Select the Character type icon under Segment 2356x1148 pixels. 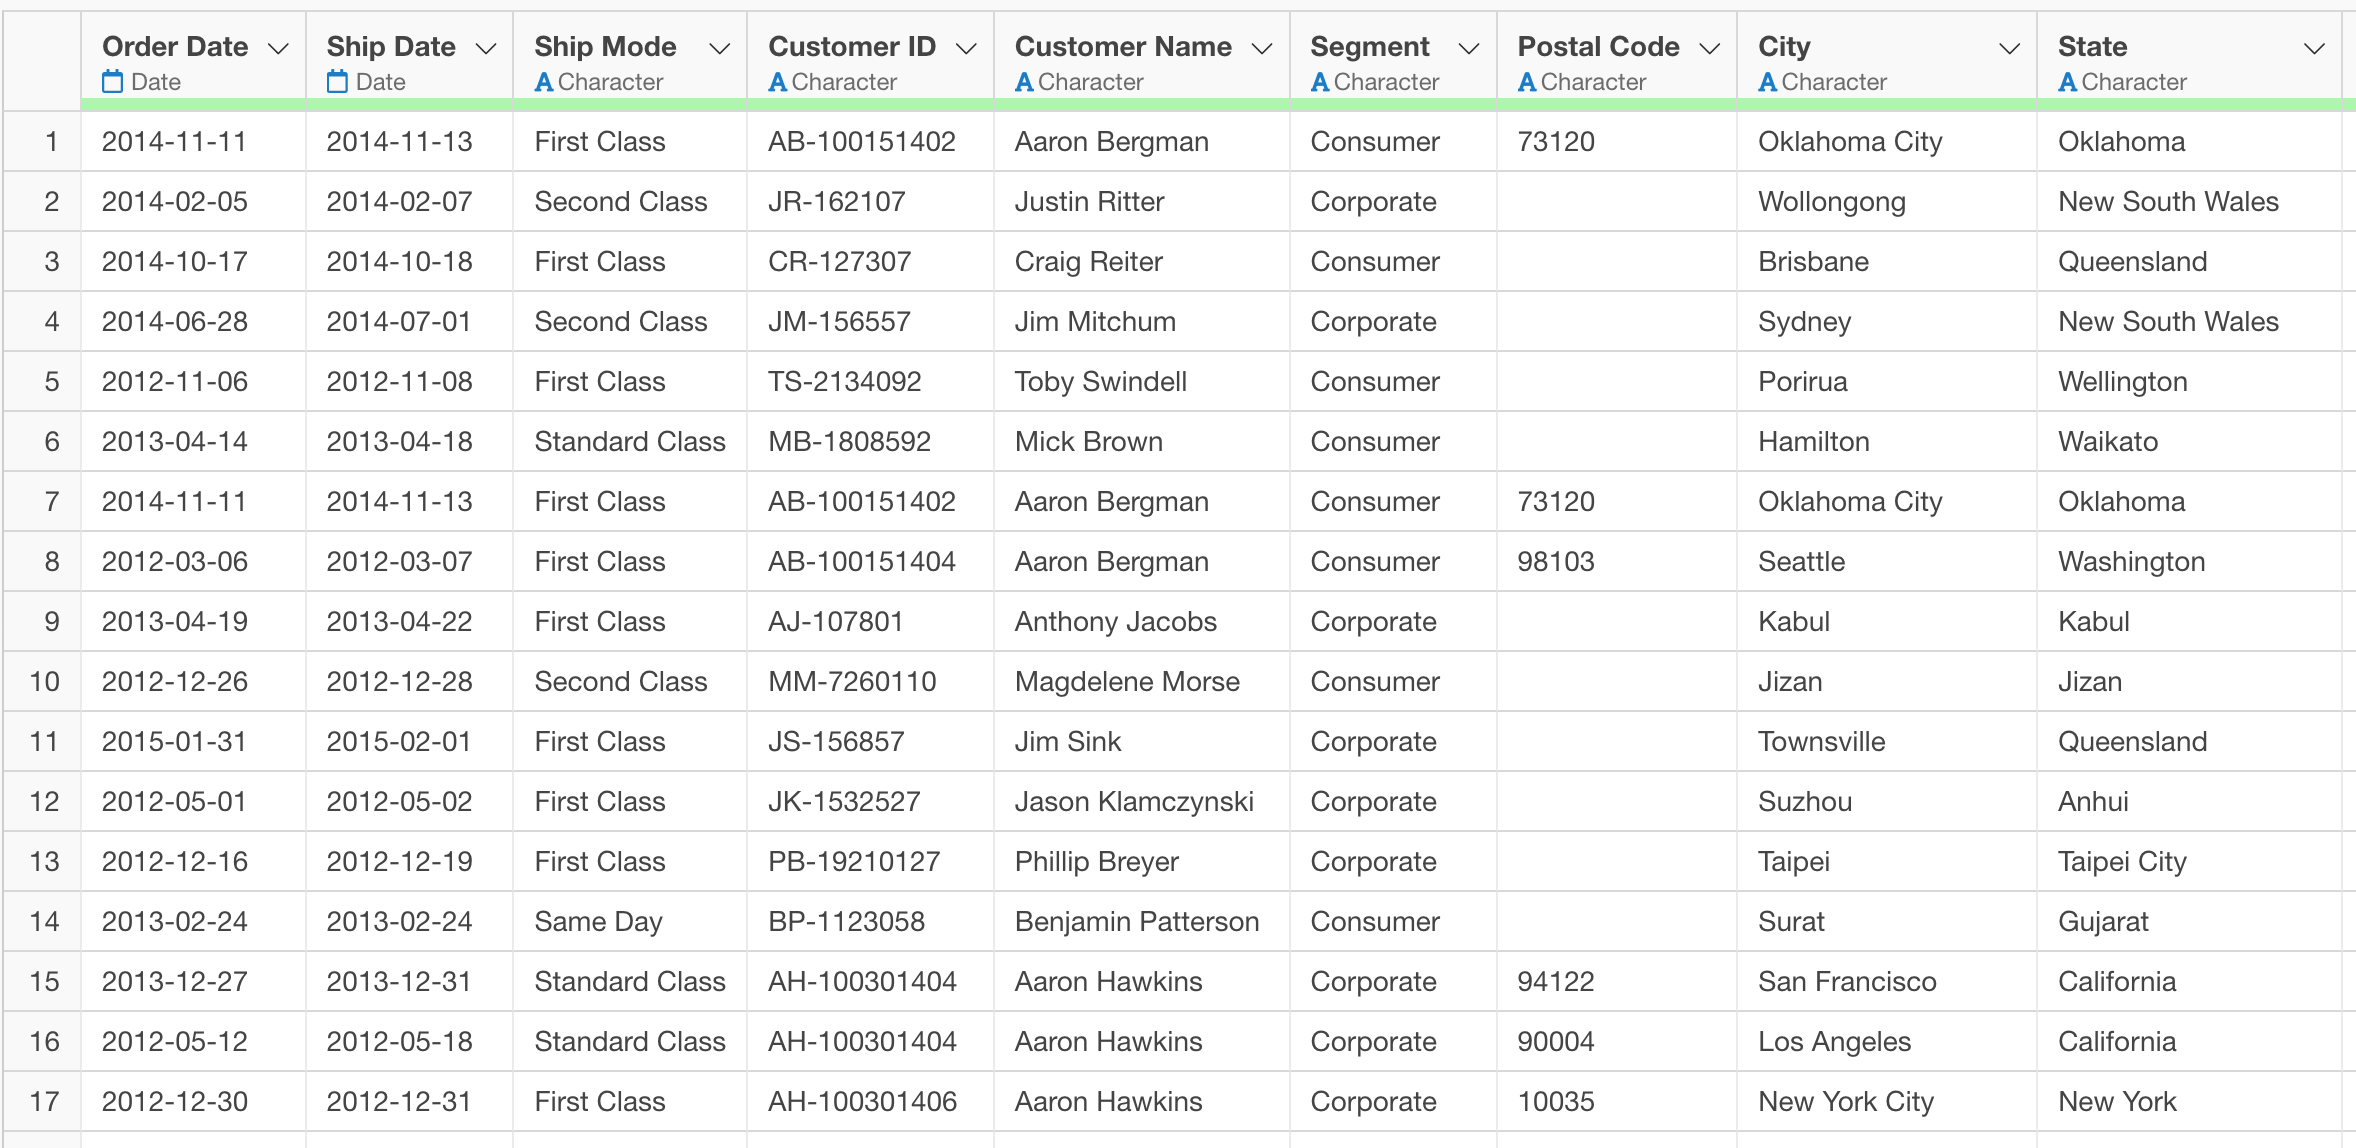tap(1320, 82)
